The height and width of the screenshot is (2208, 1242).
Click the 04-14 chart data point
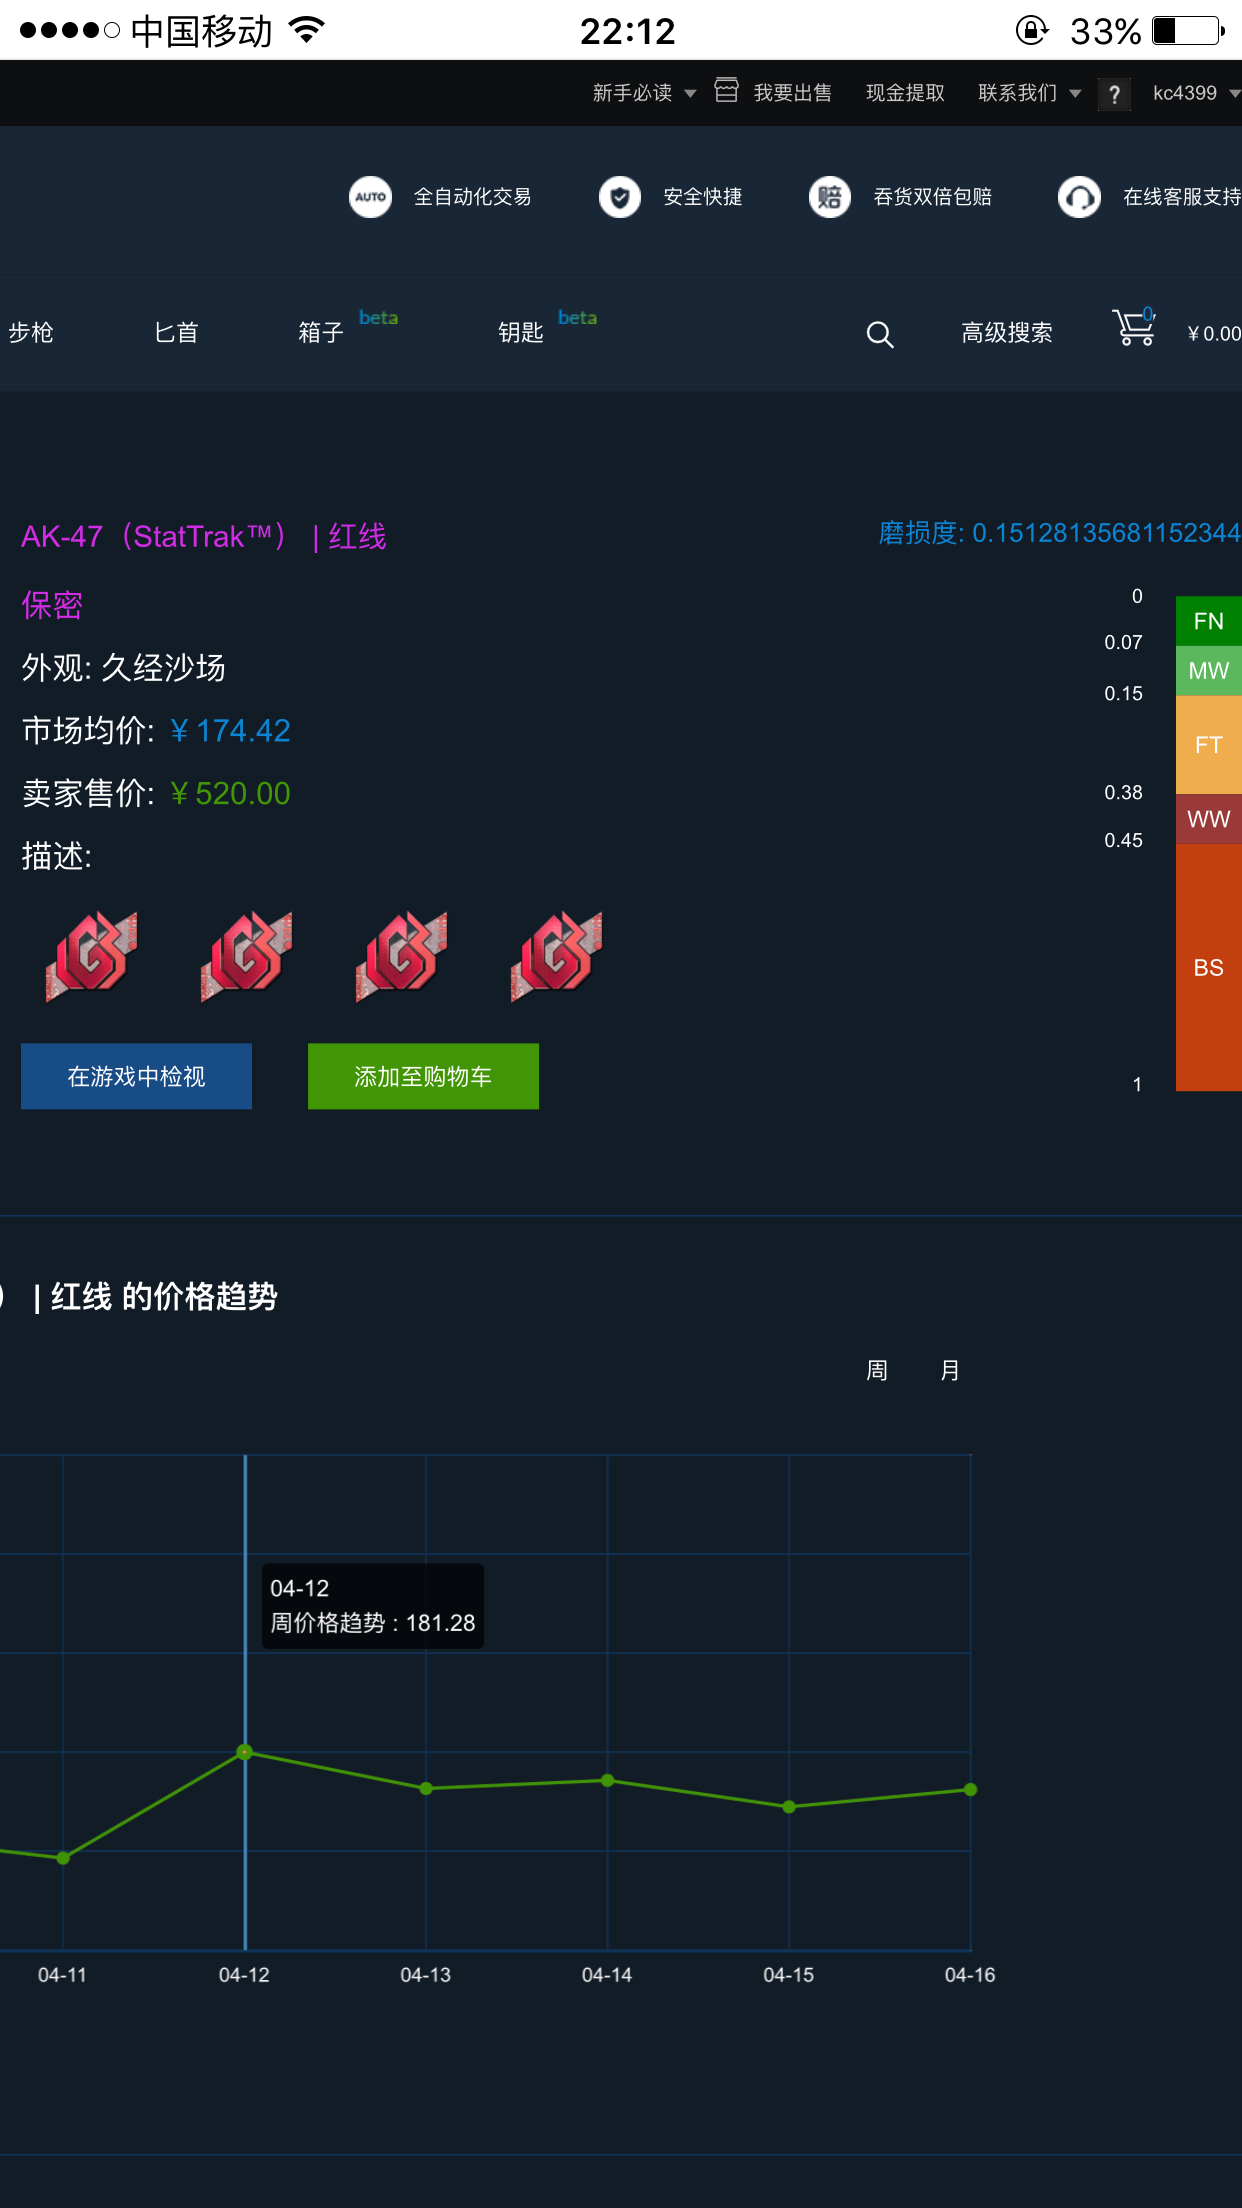pyautogui.click(x=607, y=1780)
